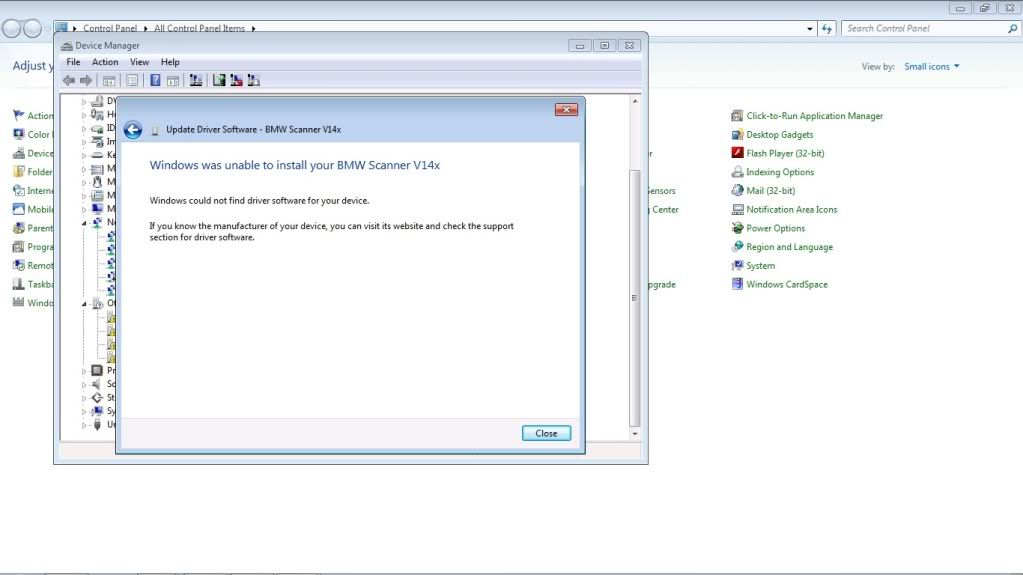Open the Action menu in Device Manager
The height and width of the screenshot is (575, 1023).
pyautogui.click(x=105, y=62)
